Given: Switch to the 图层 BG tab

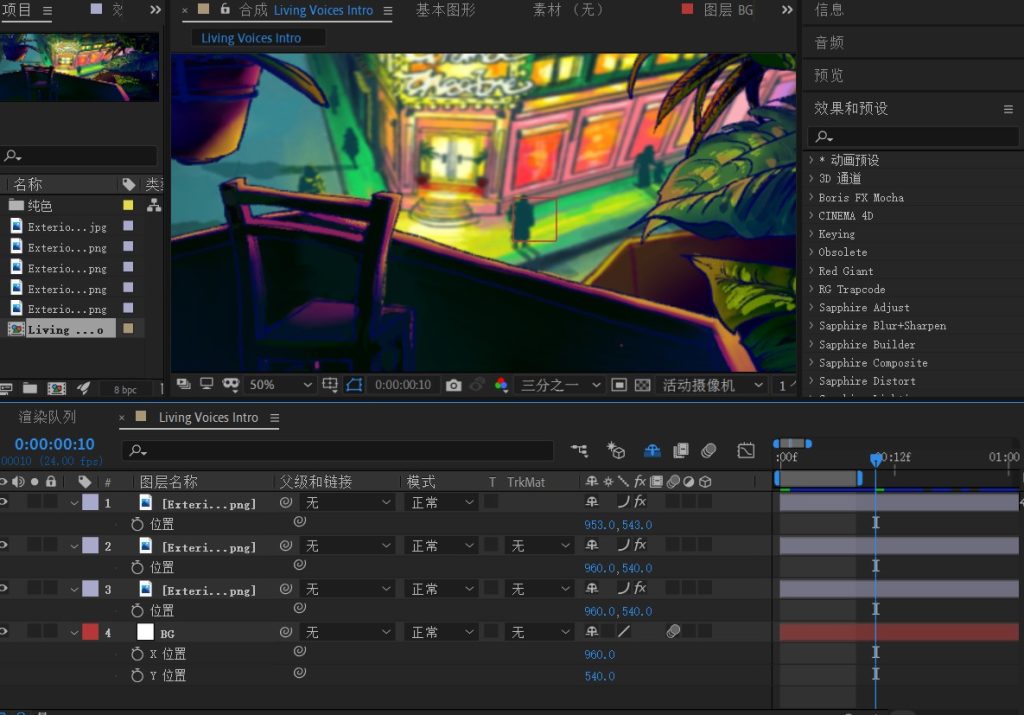Looking at the screenshot, I should pos(728,10).
